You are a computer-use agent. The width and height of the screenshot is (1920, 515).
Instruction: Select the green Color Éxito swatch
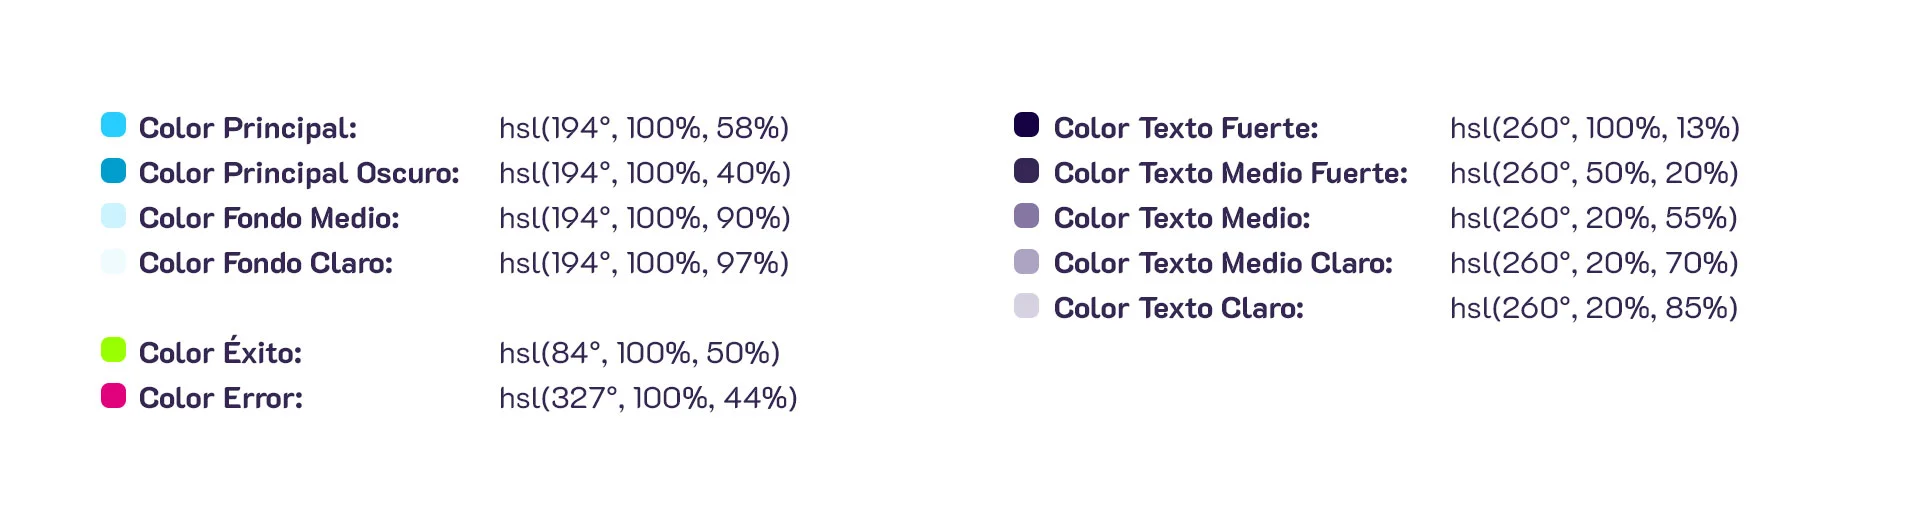click(x=114, y=350)
